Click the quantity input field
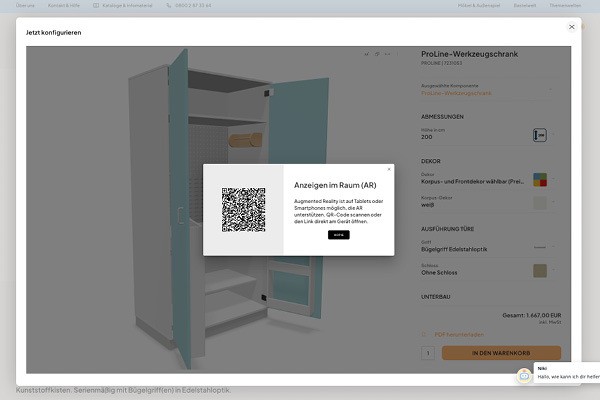The width and height of the screenshot is (600, 400). [x=428, y=353]
